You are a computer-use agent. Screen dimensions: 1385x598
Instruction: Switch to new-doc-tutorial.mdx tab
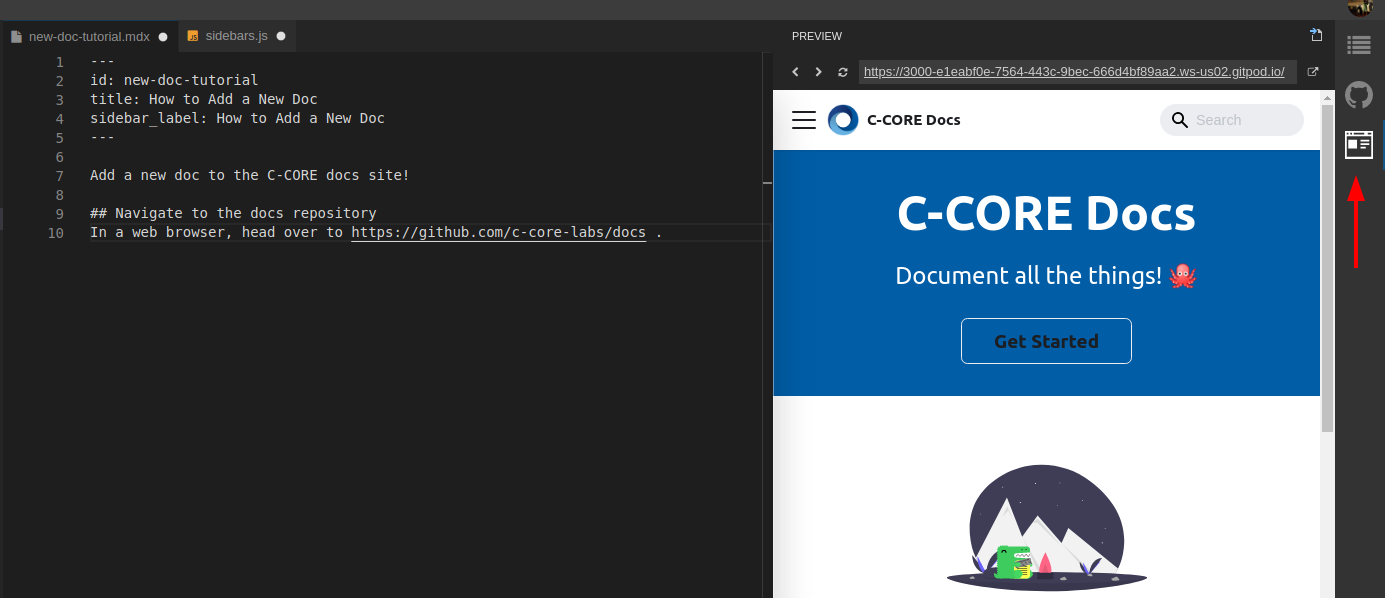click(88, 36)
